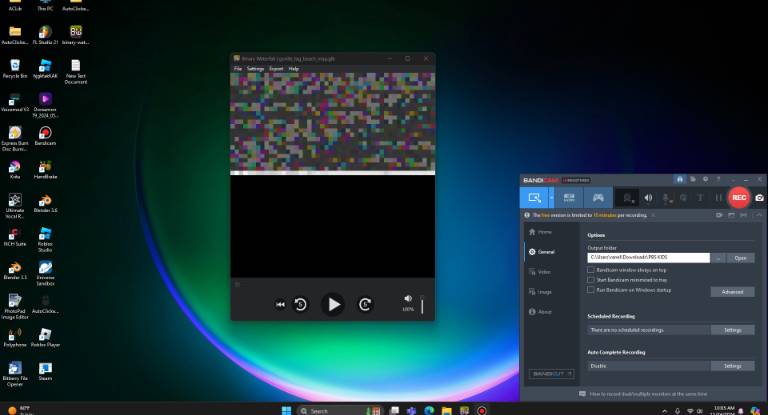Image resolution: width=768 pixels, height=415 pixels.
Task: Select New Text Document desktop icon
Action: click(75, 72)
